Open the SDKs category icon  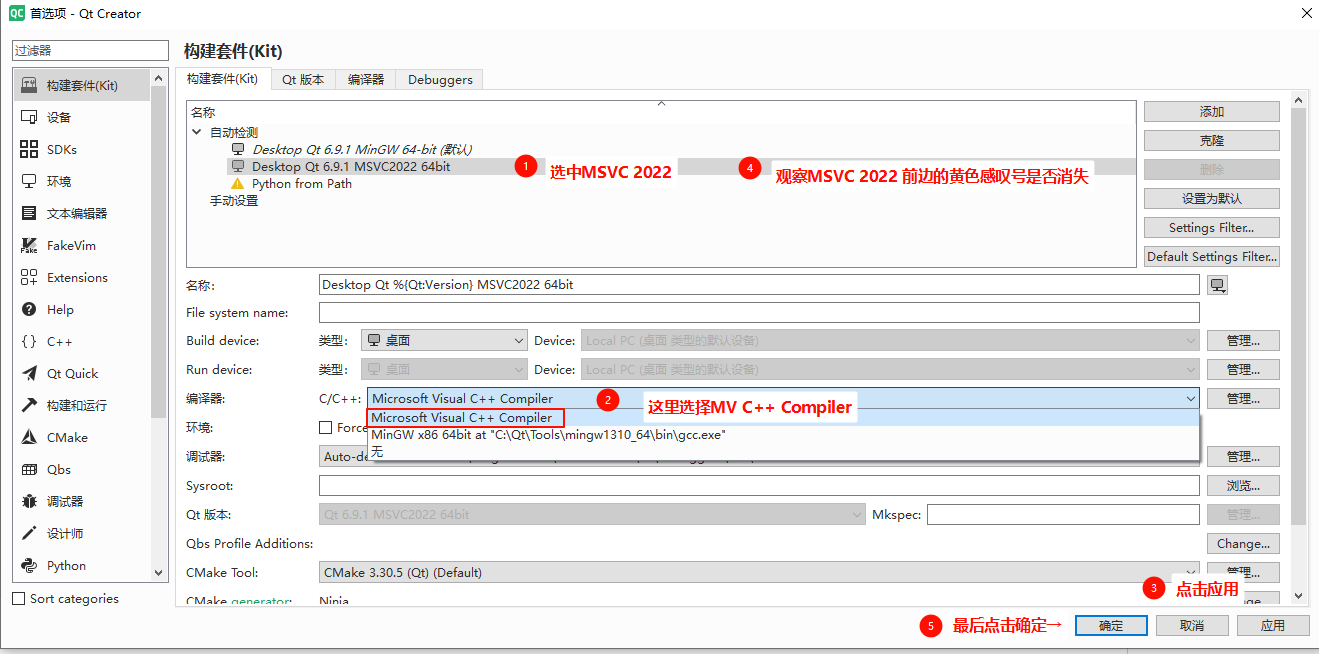[x=29, y=149]
